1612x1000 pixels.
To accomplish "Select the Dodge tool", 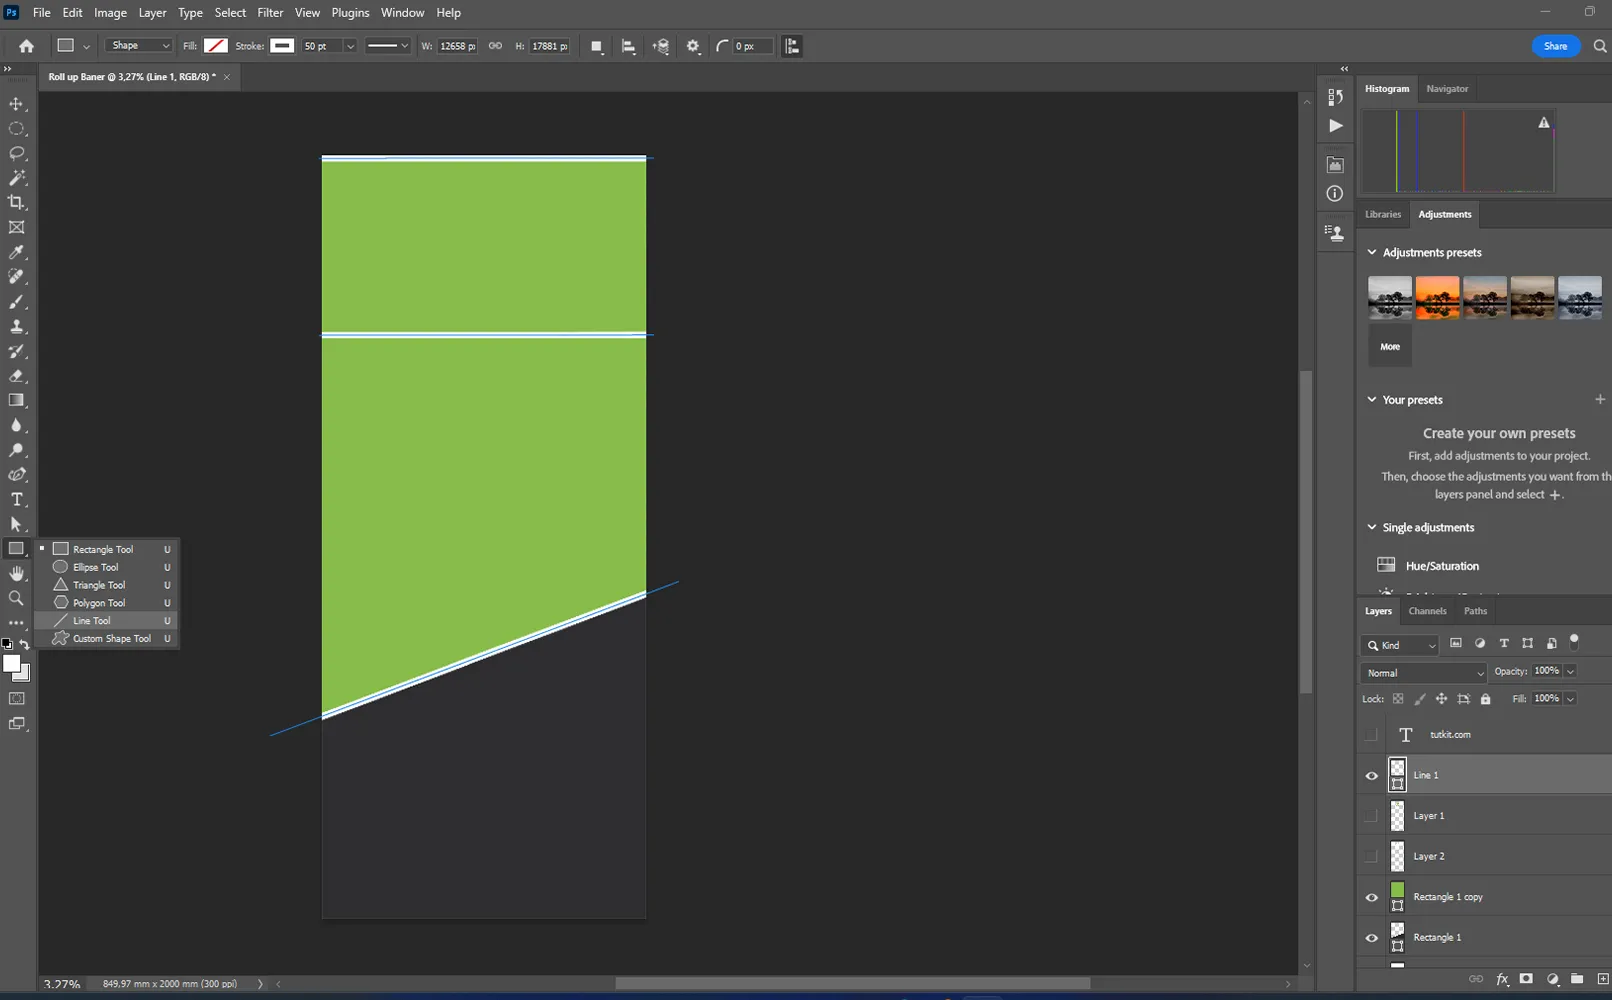I will 17,450.
